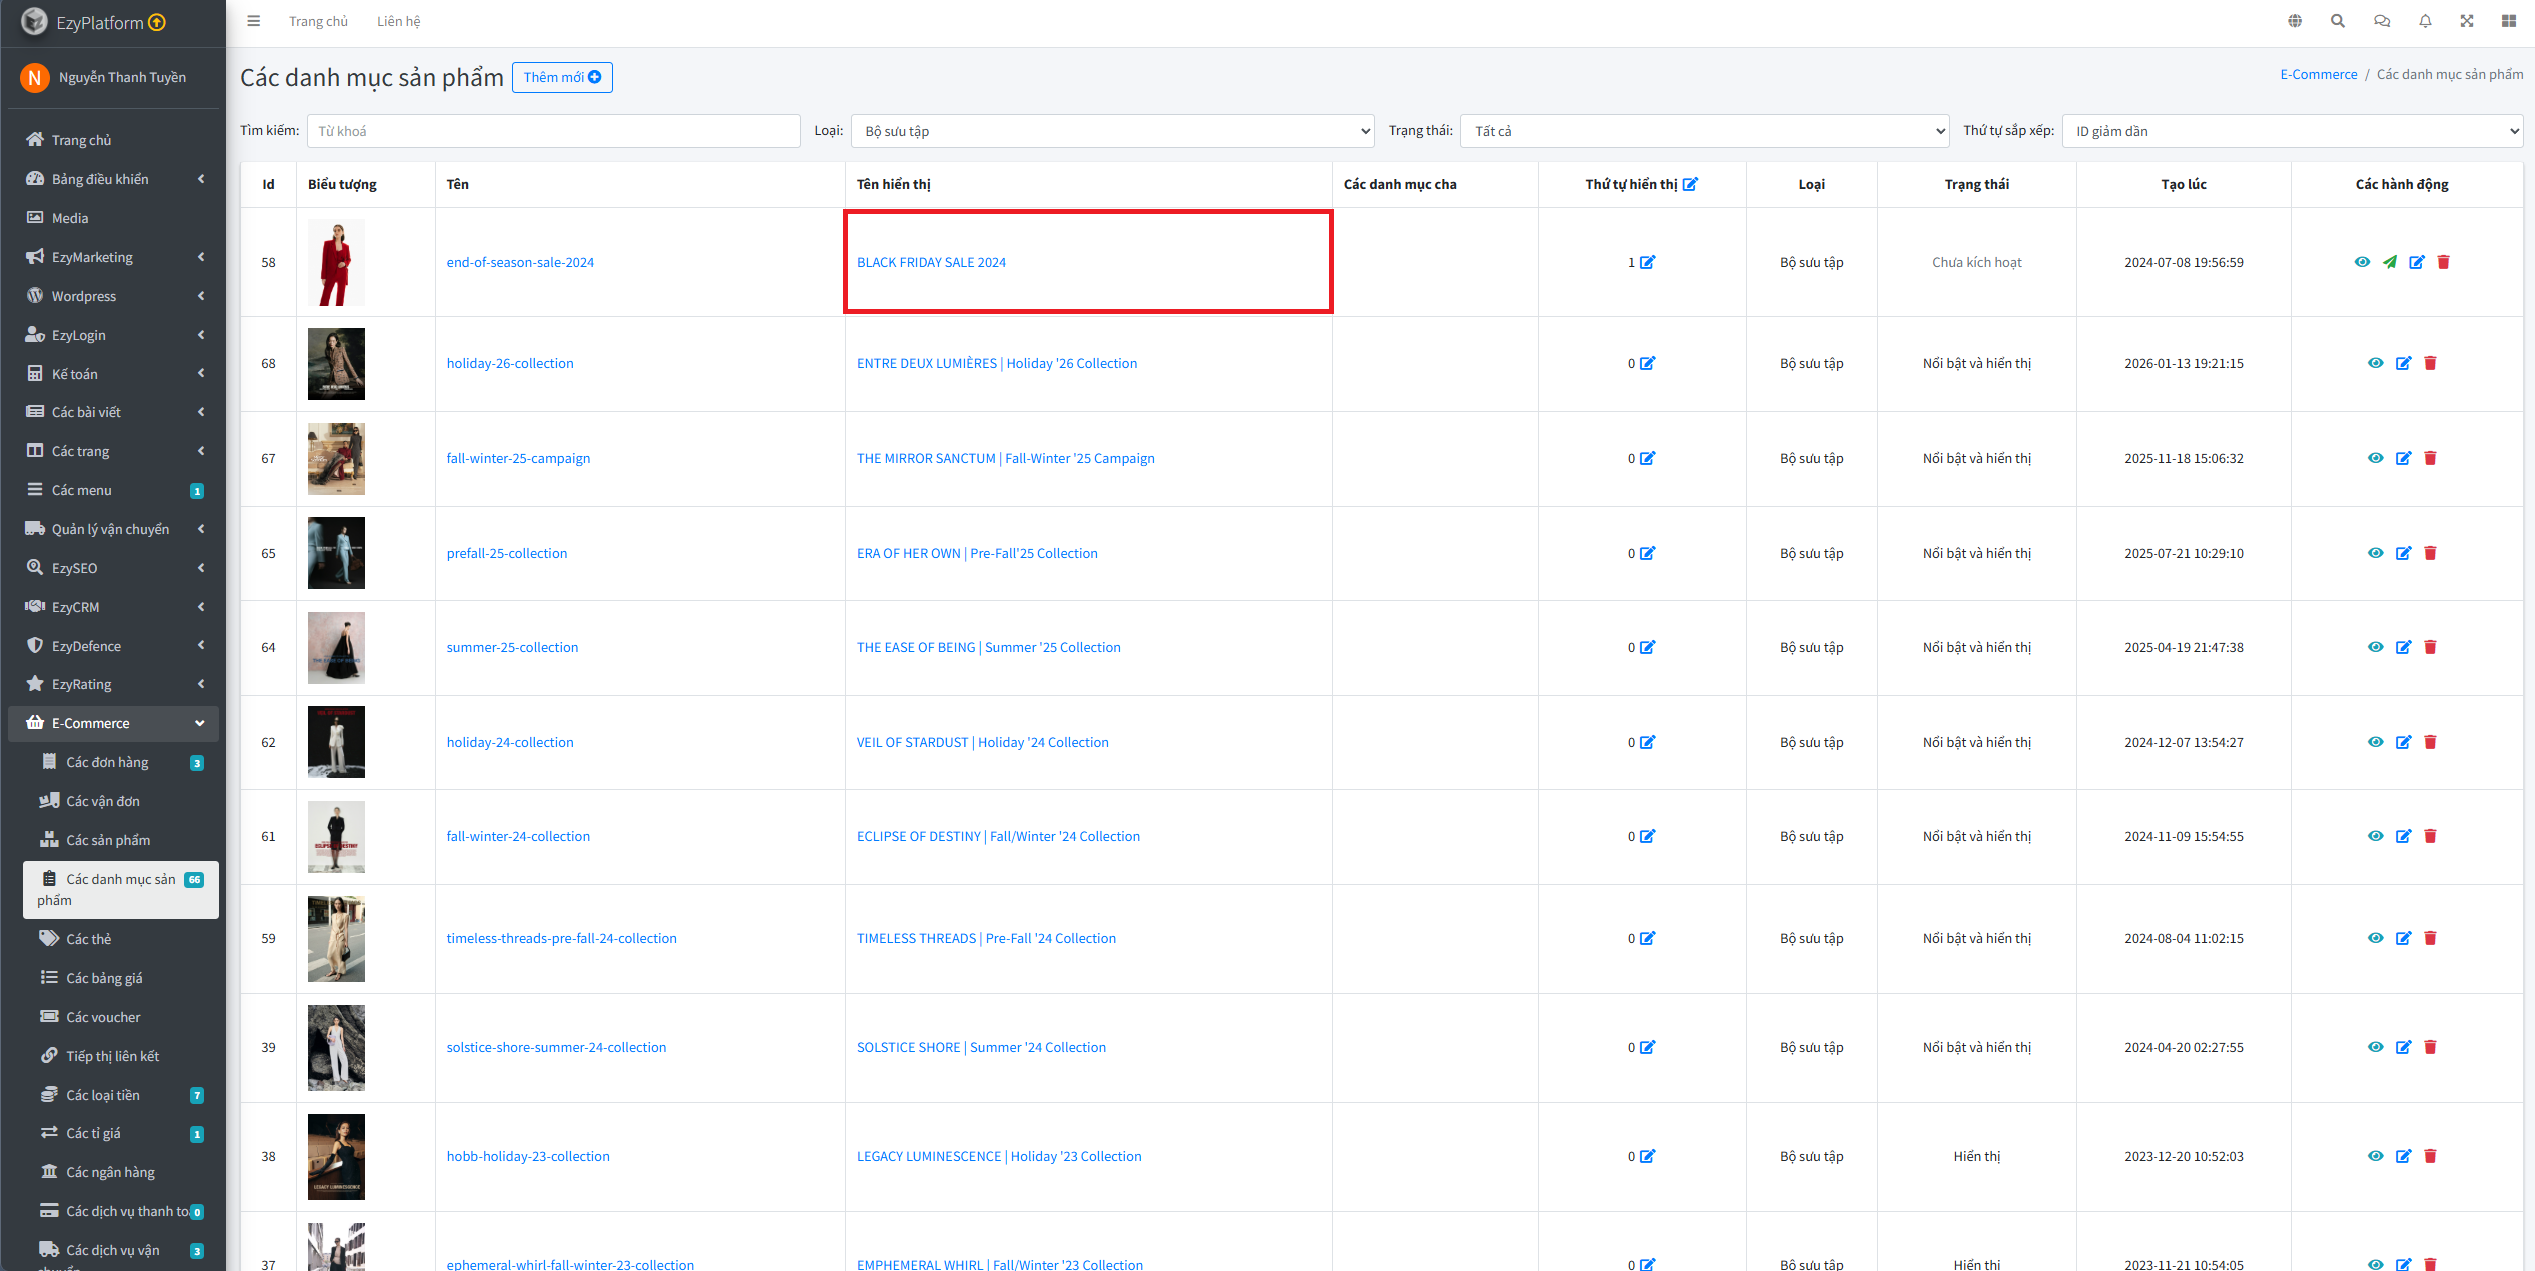Open the BLACK FRIDAY SALE 2024 link
Viewport: 2535px width, 1271px height.
(x=931, y=262)
